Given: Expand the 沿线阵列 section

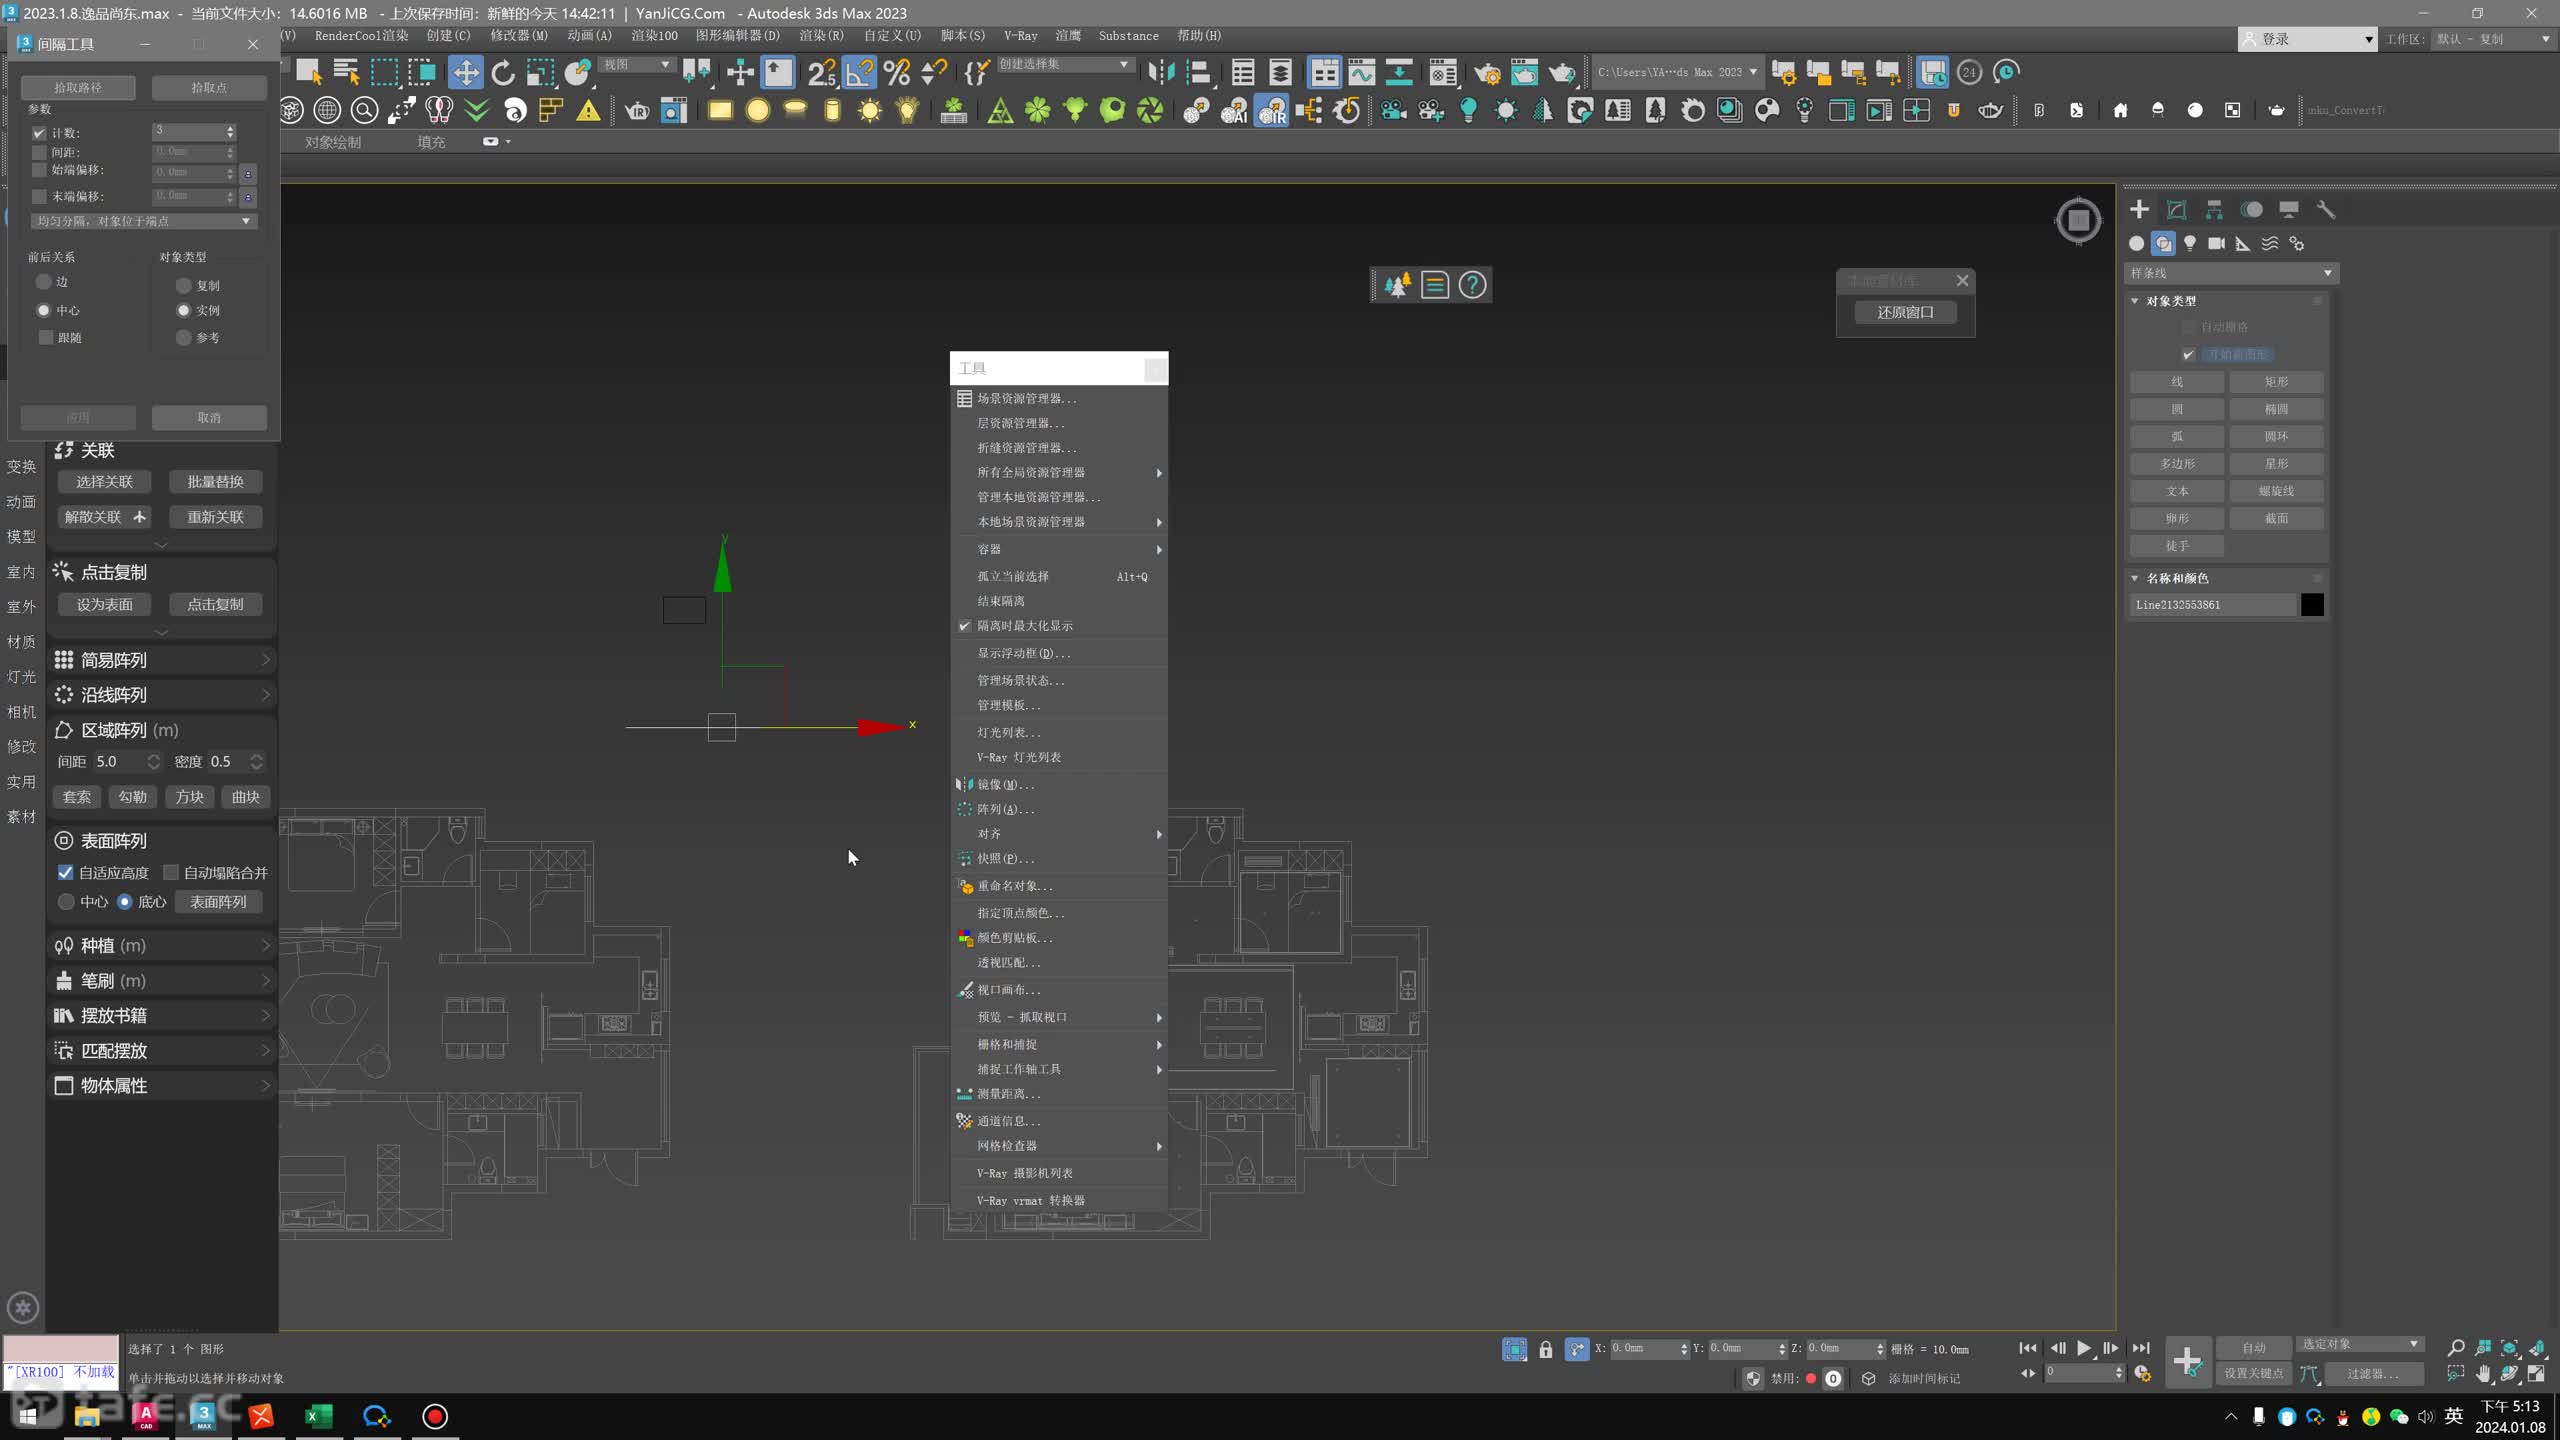Looking at the screenshot, I should (161, 695).
